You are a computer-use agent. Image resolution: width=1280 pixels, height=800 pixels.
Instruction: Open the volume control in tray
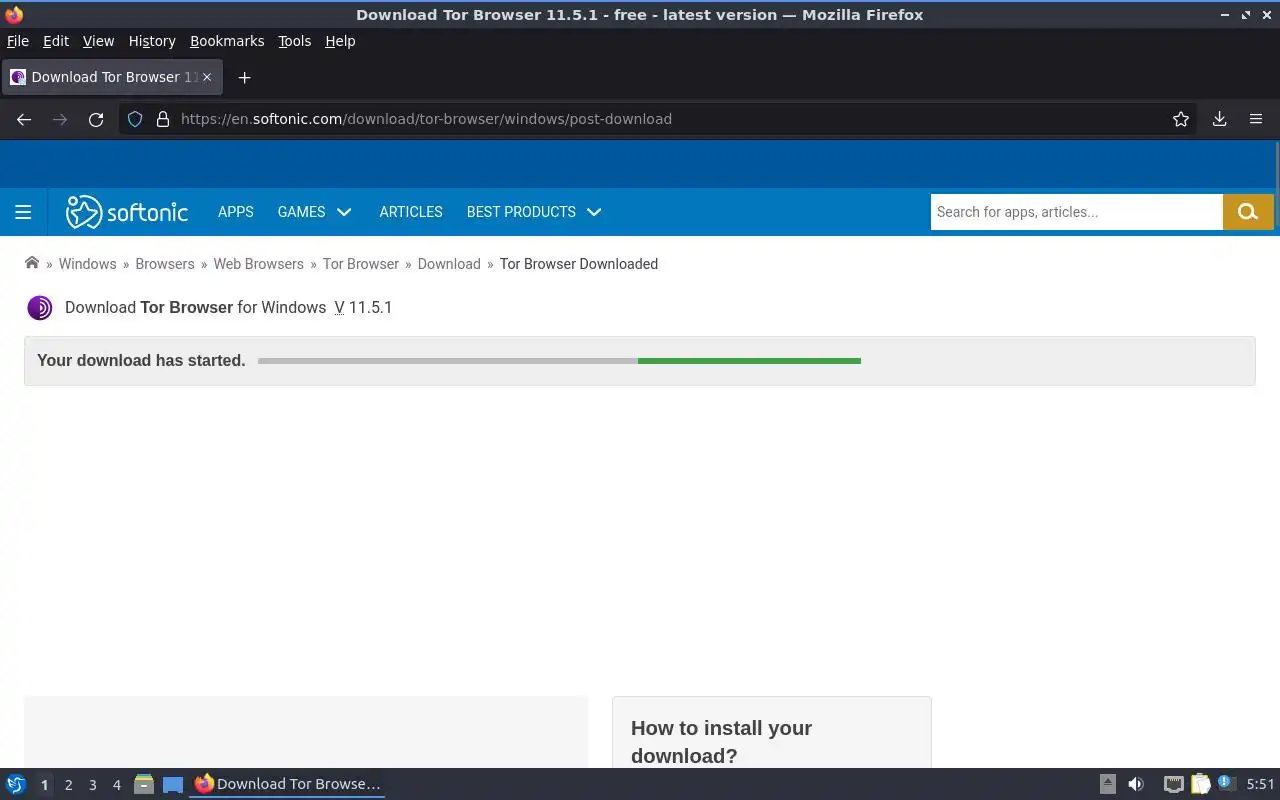click(x=1136, y=784)
